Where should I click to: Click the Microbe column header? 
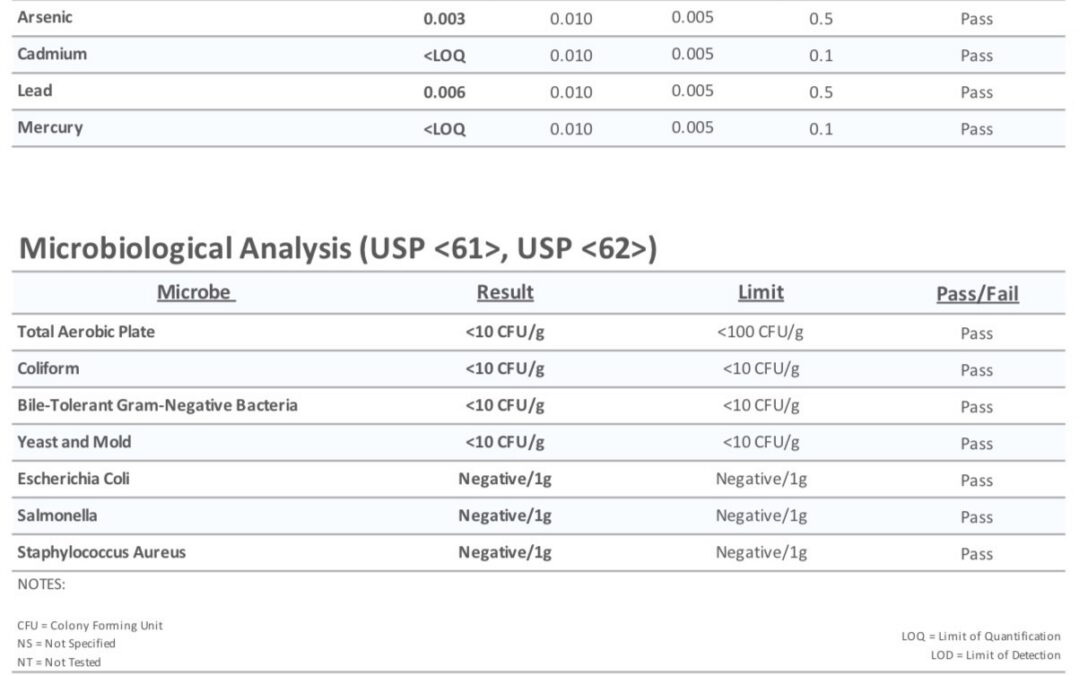pos(196,292)
